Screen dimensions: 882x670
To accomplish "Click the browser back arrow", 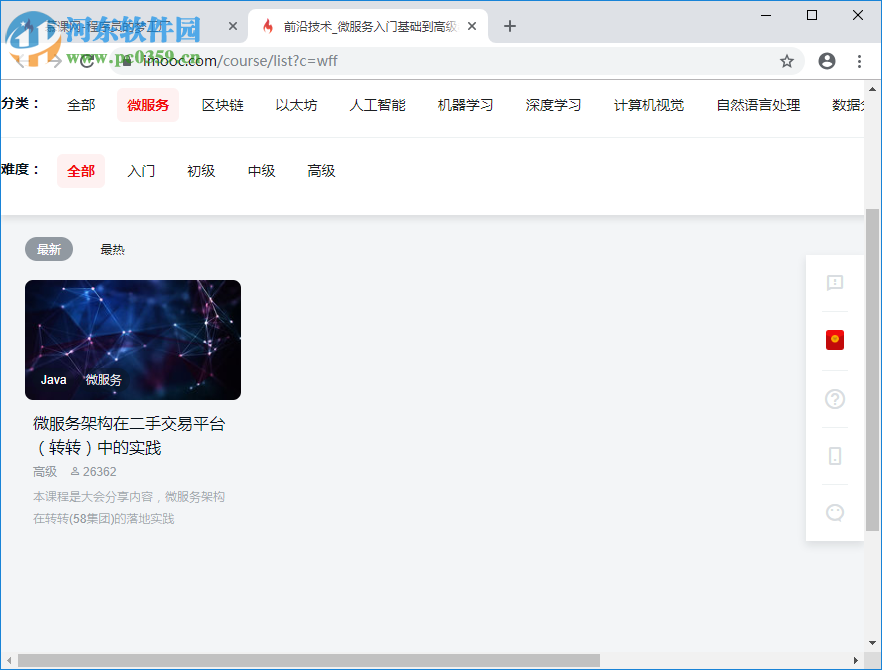I will point(22,61).
